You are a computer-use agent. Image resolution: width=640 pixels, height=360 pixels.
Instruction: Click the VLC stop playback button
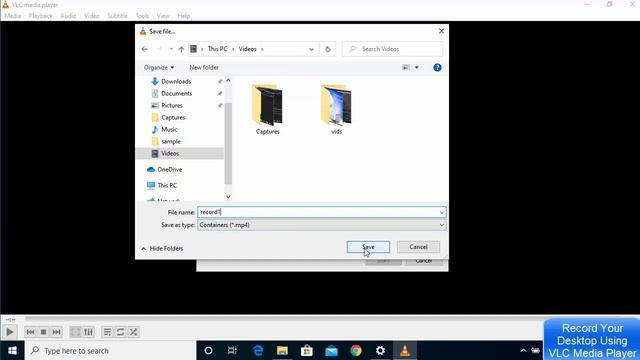point(43,332)
